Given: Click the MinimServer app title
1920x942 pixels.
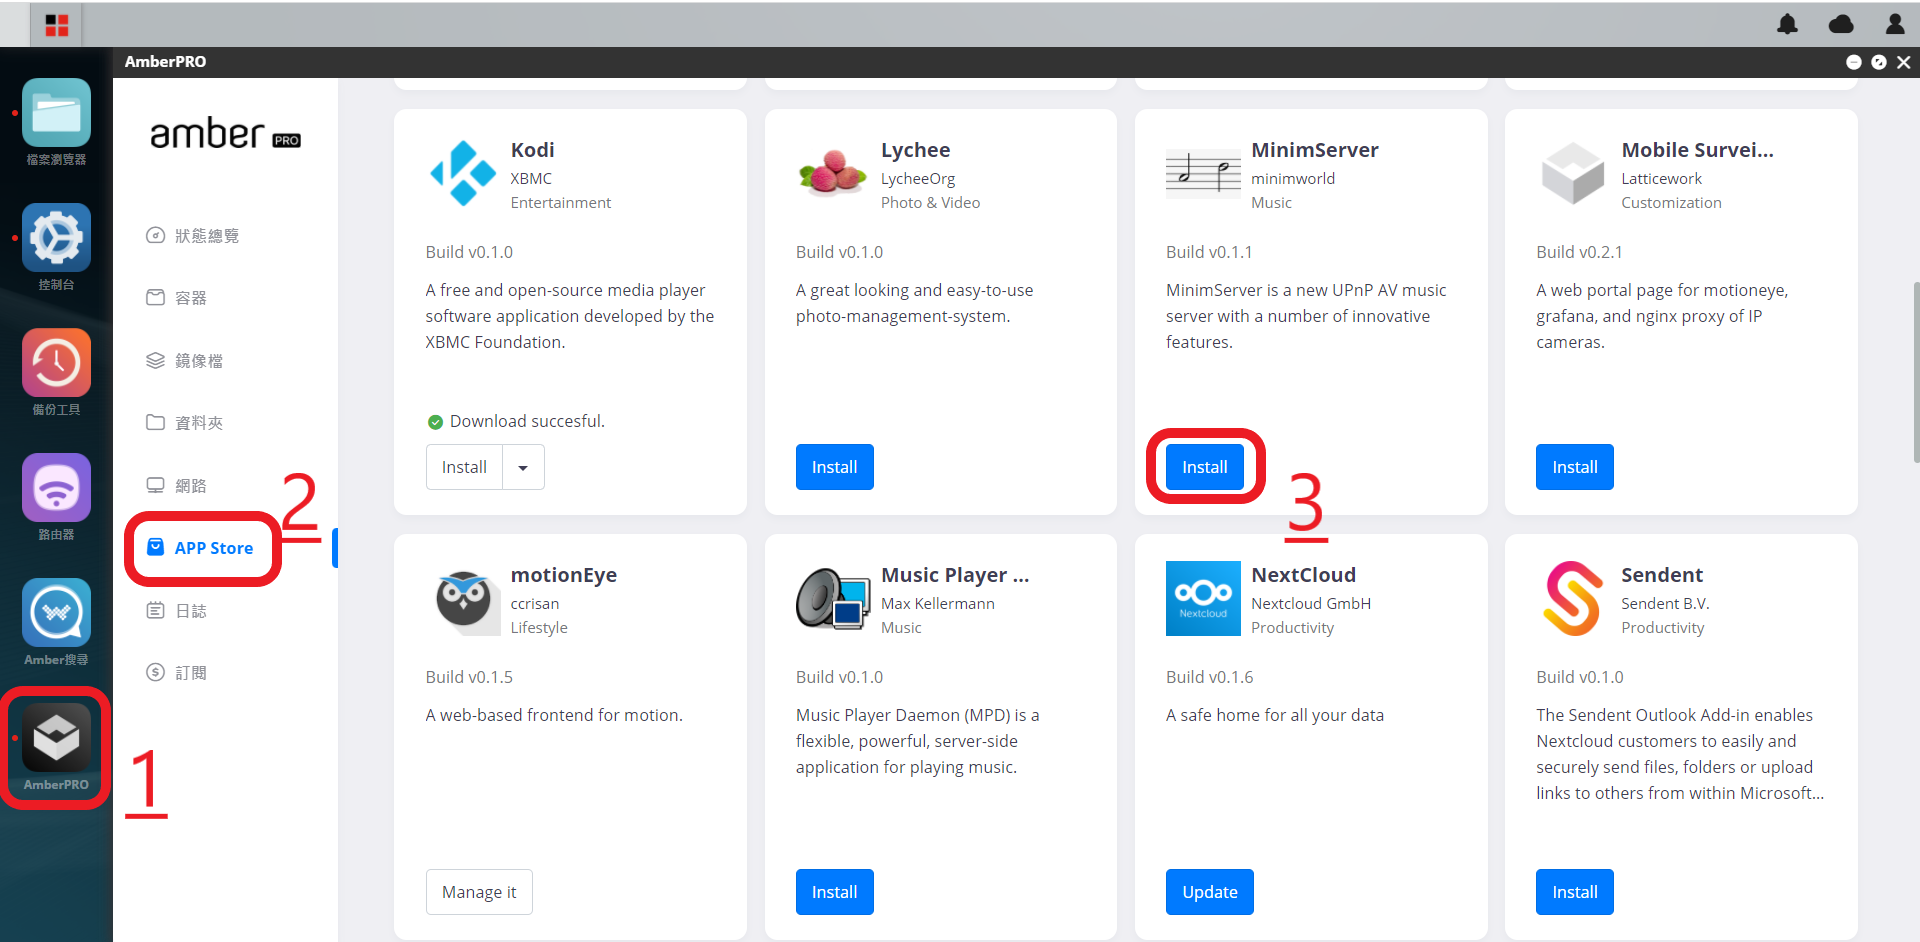Looking at the screenshot, I should 1315,150.
